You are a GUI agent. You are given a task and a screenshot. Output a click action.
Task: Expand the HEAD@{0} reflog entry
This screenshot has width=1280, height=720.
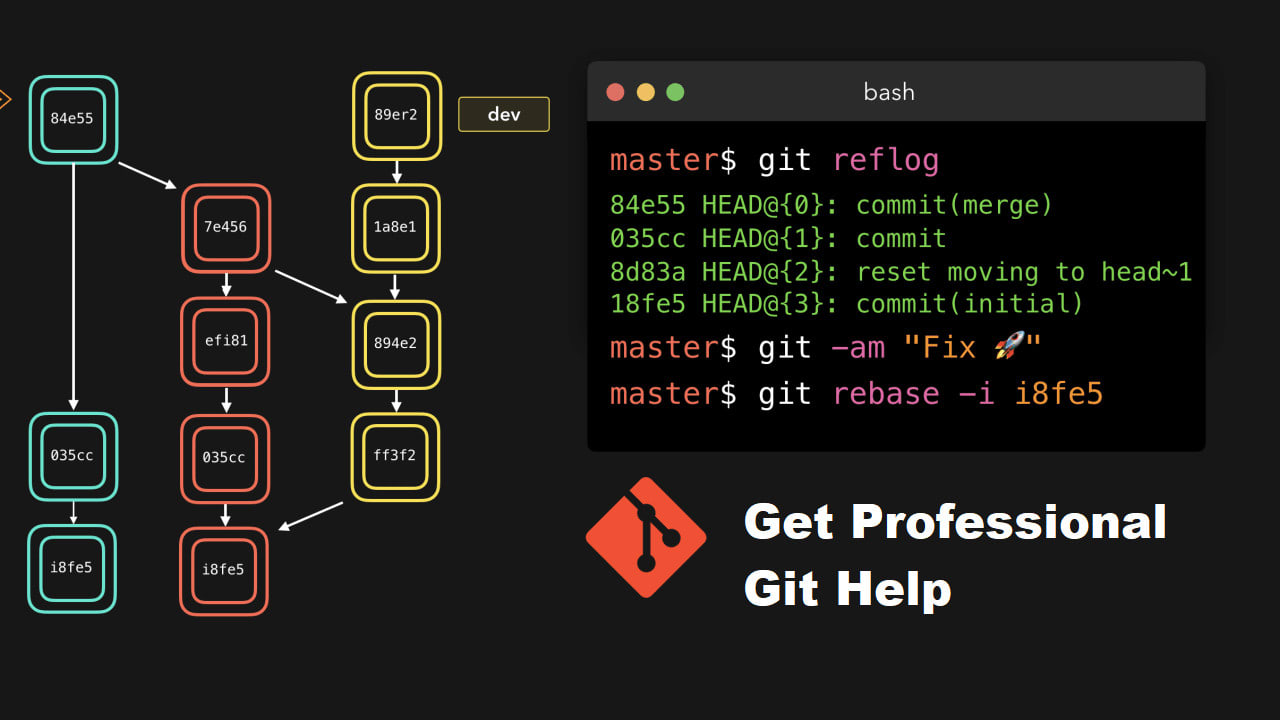(830, 205)
